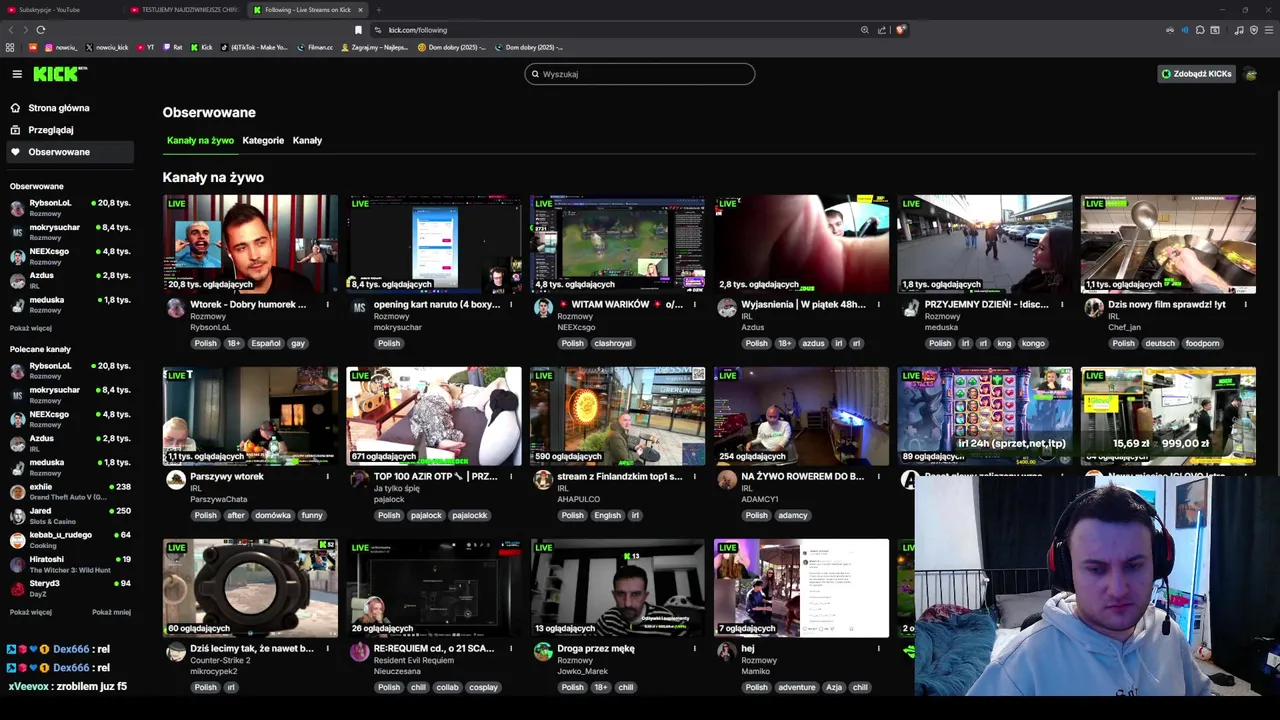Switch to the TESTUJEMY NAJDZIWNIEJSZE browser tab

pyautogui.click(x=185, y=10)
